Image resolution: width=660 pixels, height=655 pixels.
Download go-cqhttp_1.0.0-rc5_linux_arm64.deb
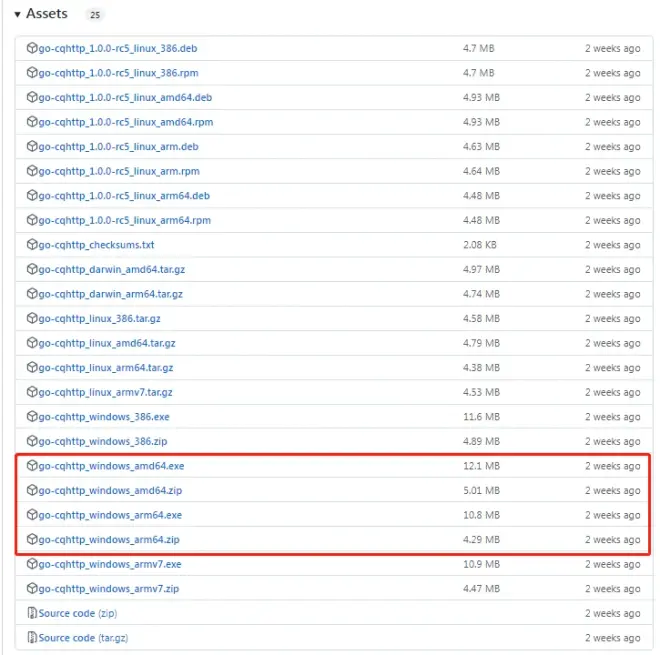coord(124,196)
